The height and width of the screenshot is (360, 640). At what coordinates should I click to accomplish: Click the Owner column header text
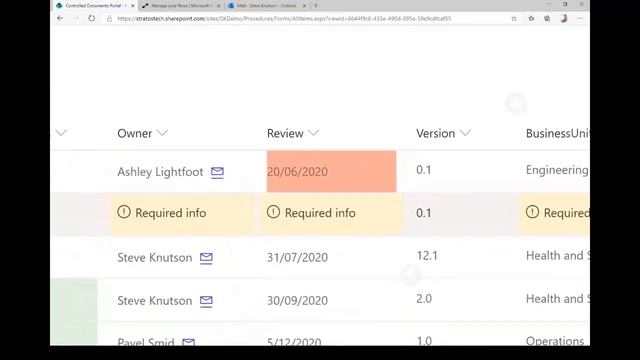point(134,133)
